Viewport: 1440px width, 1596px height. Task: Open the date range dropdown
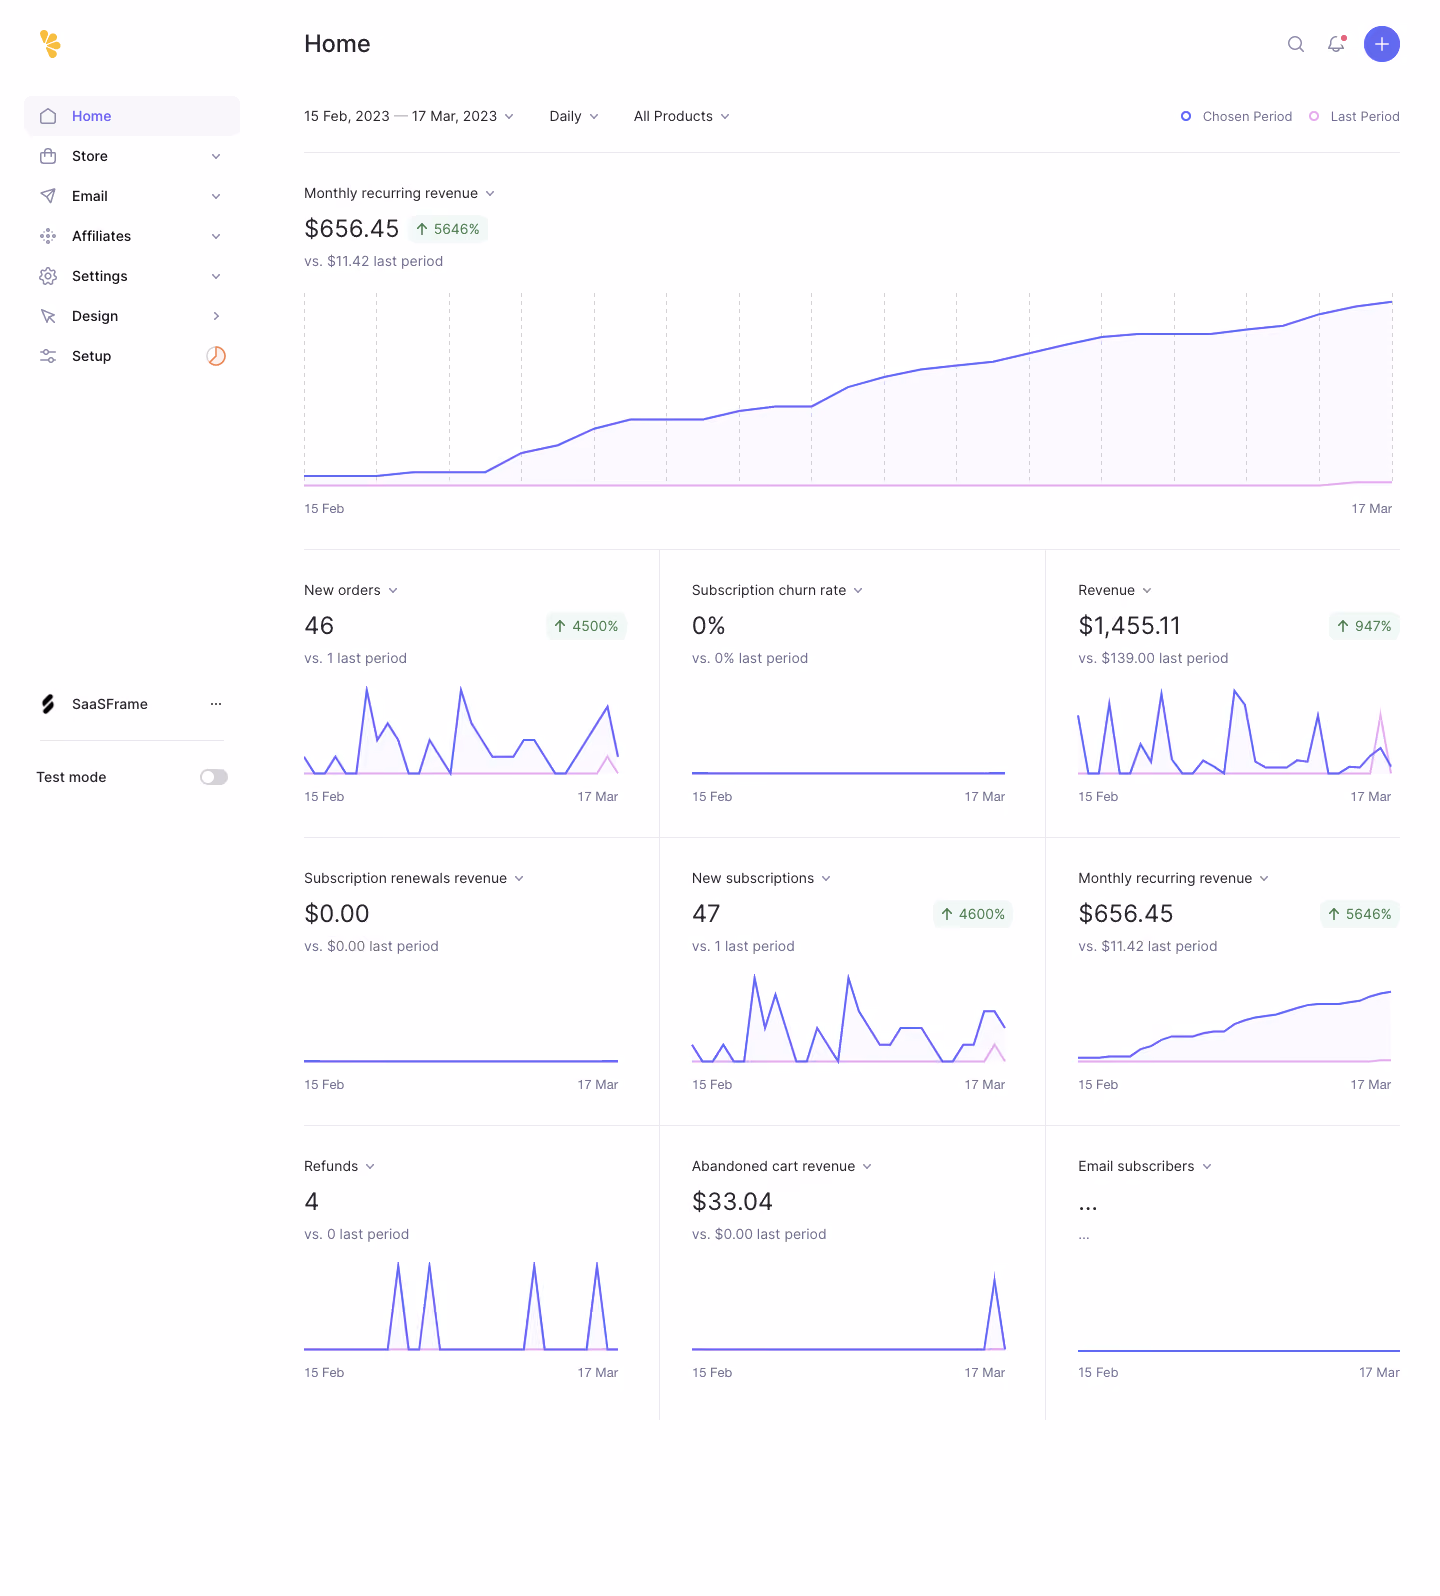(x=409, y=116)
